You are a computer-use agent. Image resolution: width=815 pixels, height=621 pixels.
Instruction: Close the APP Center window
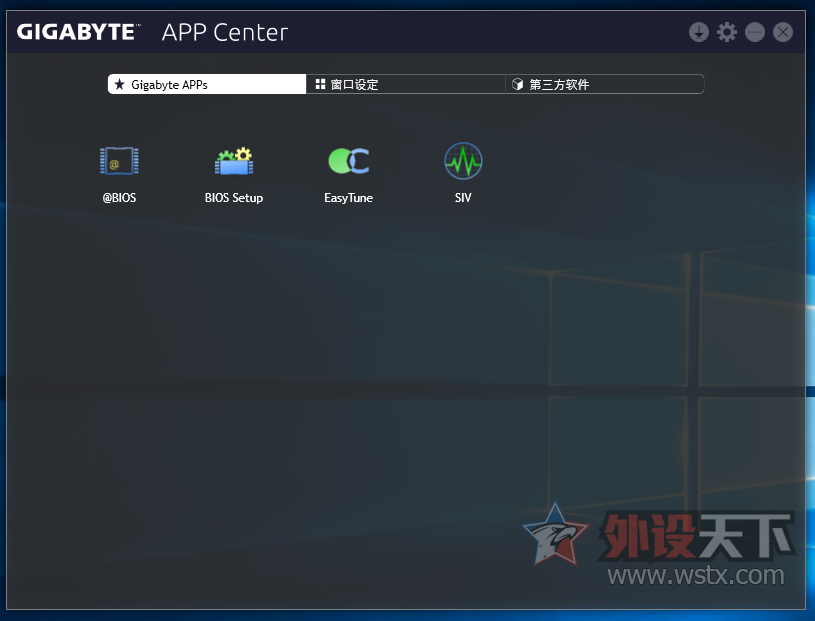pyautogui.click(x=783, y=32)
